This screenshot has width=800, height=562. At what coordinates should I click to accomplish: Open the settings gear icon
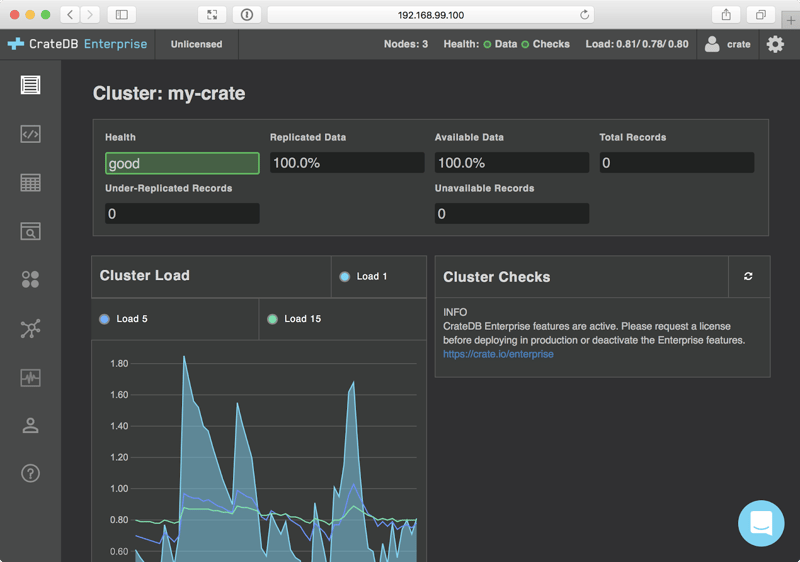[775, 44]
